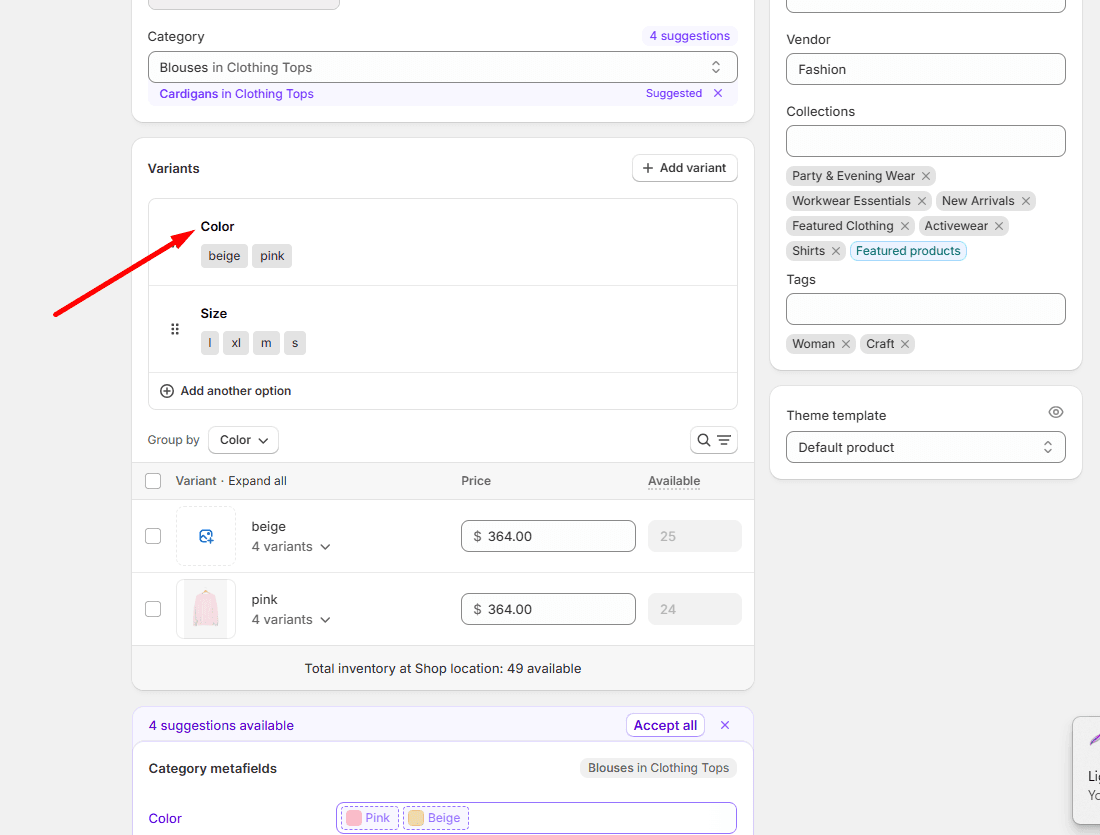This screenshot has width=1100, height=835.
Task: Close the 4 suggestions available banner
Action: click(725, 725)
